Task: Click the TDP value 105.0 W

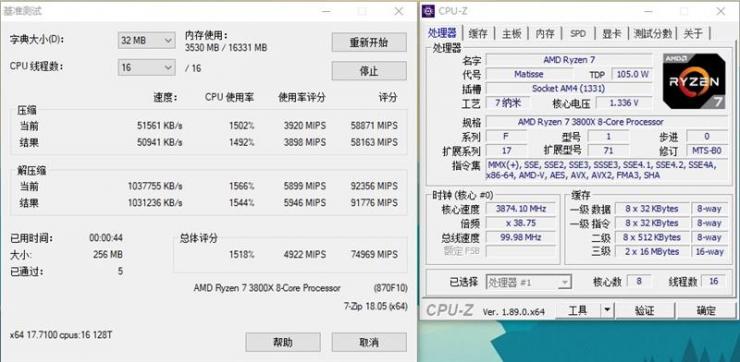Action: point(631,75)
